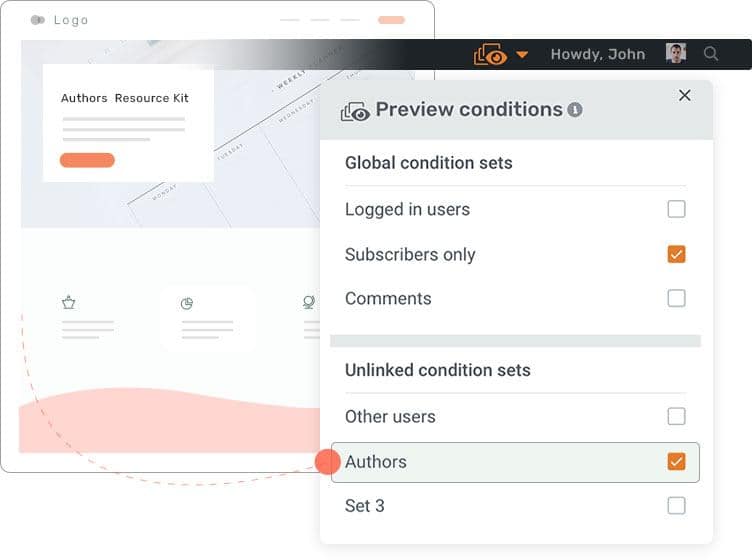
Task: Click the orange hotspot dot beside Authors
Action: coord(327,462)
